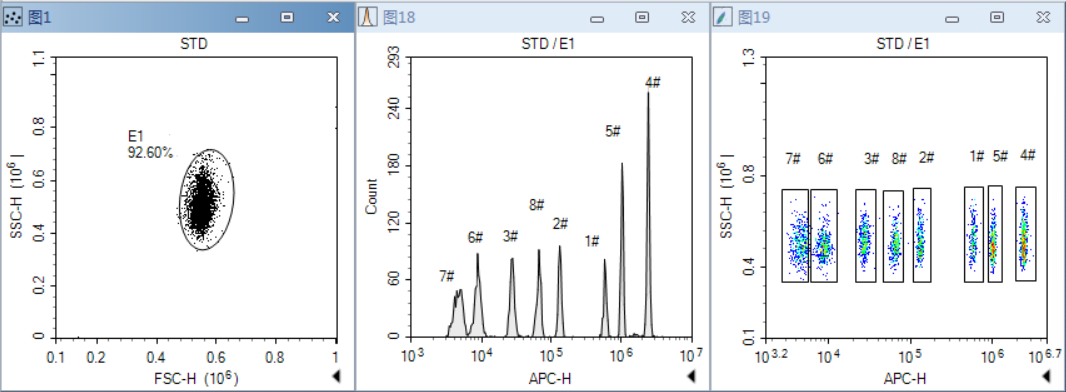Select the 2# rectangular gate in 图19
This screenshot has width=1066, height=392.
click(922, 235)
